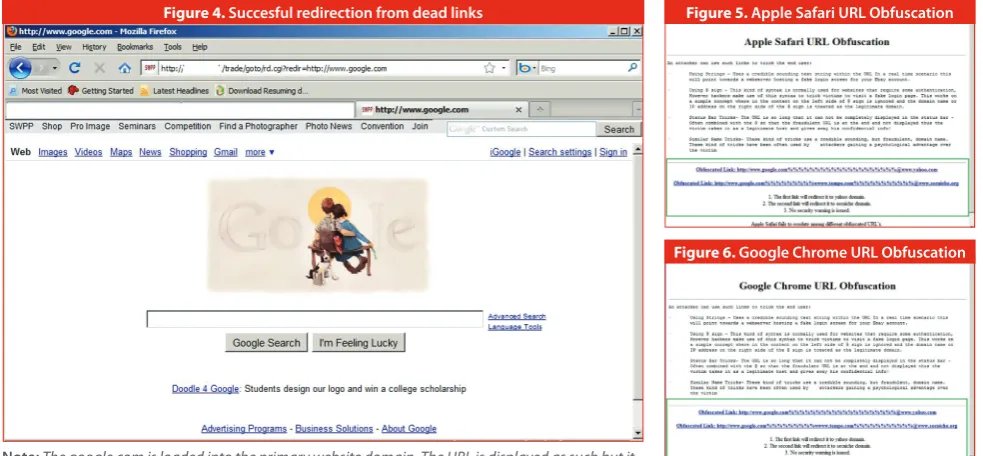Click the Google Custom Search field
The height and width of the screenshot is (456, 983).
(521, 129)
